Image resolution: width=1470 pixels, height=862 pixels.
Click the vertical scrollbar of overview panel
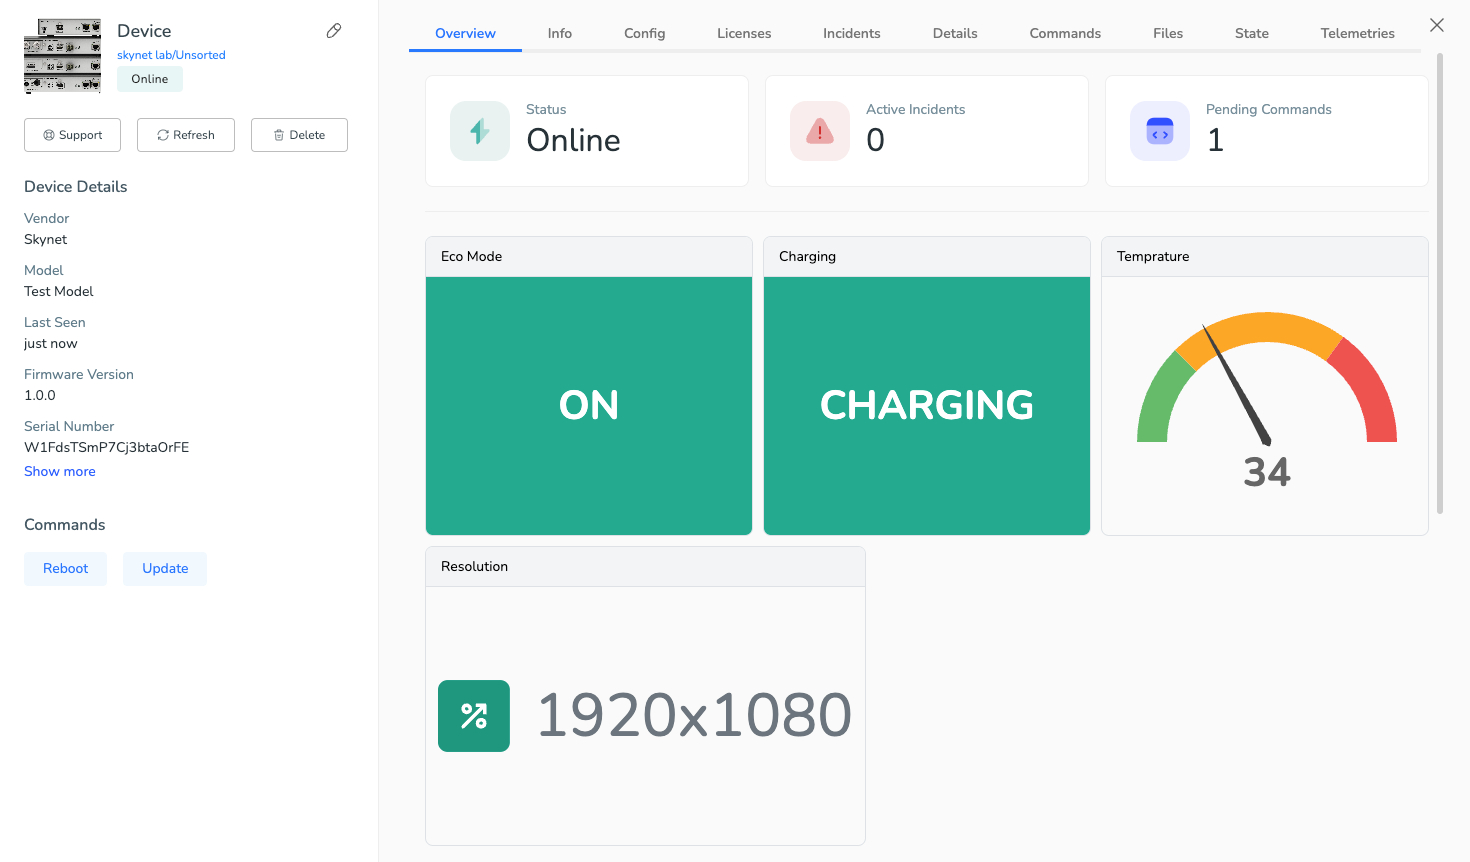[1440, 283]
